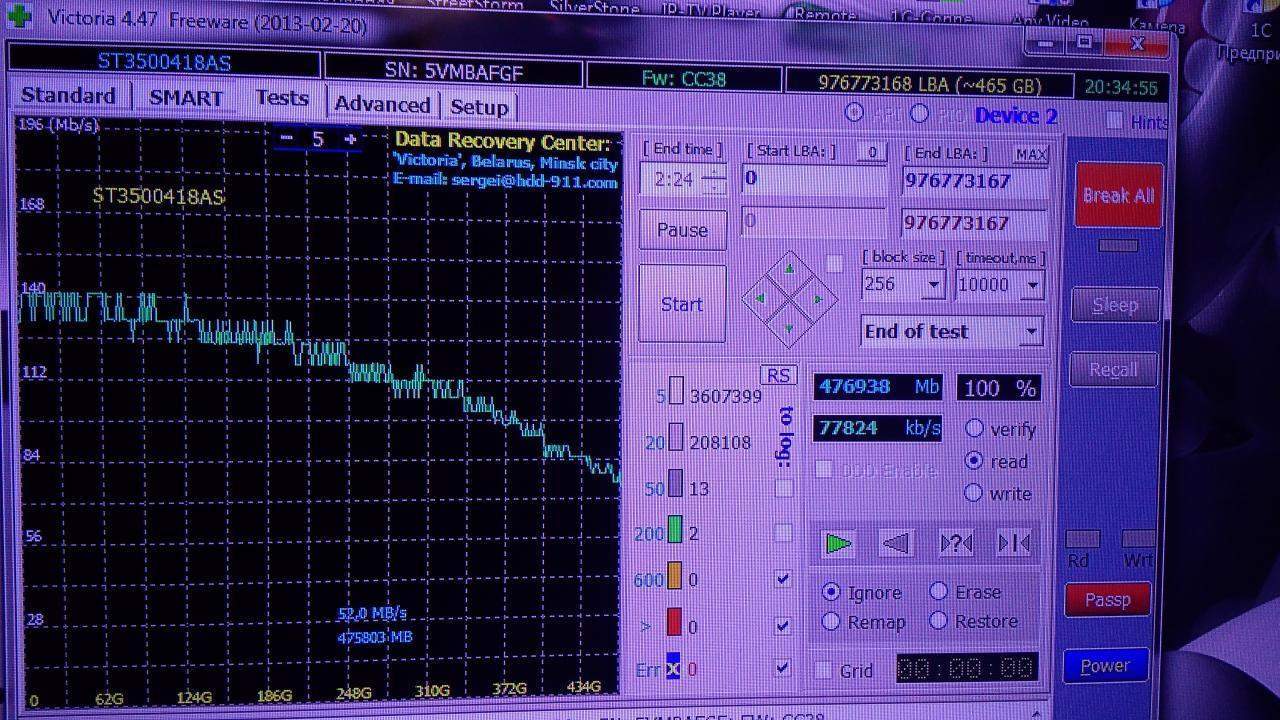
Task: Toggle log checkbox for 200 ms blocks
Action: (x=784, y=533)
